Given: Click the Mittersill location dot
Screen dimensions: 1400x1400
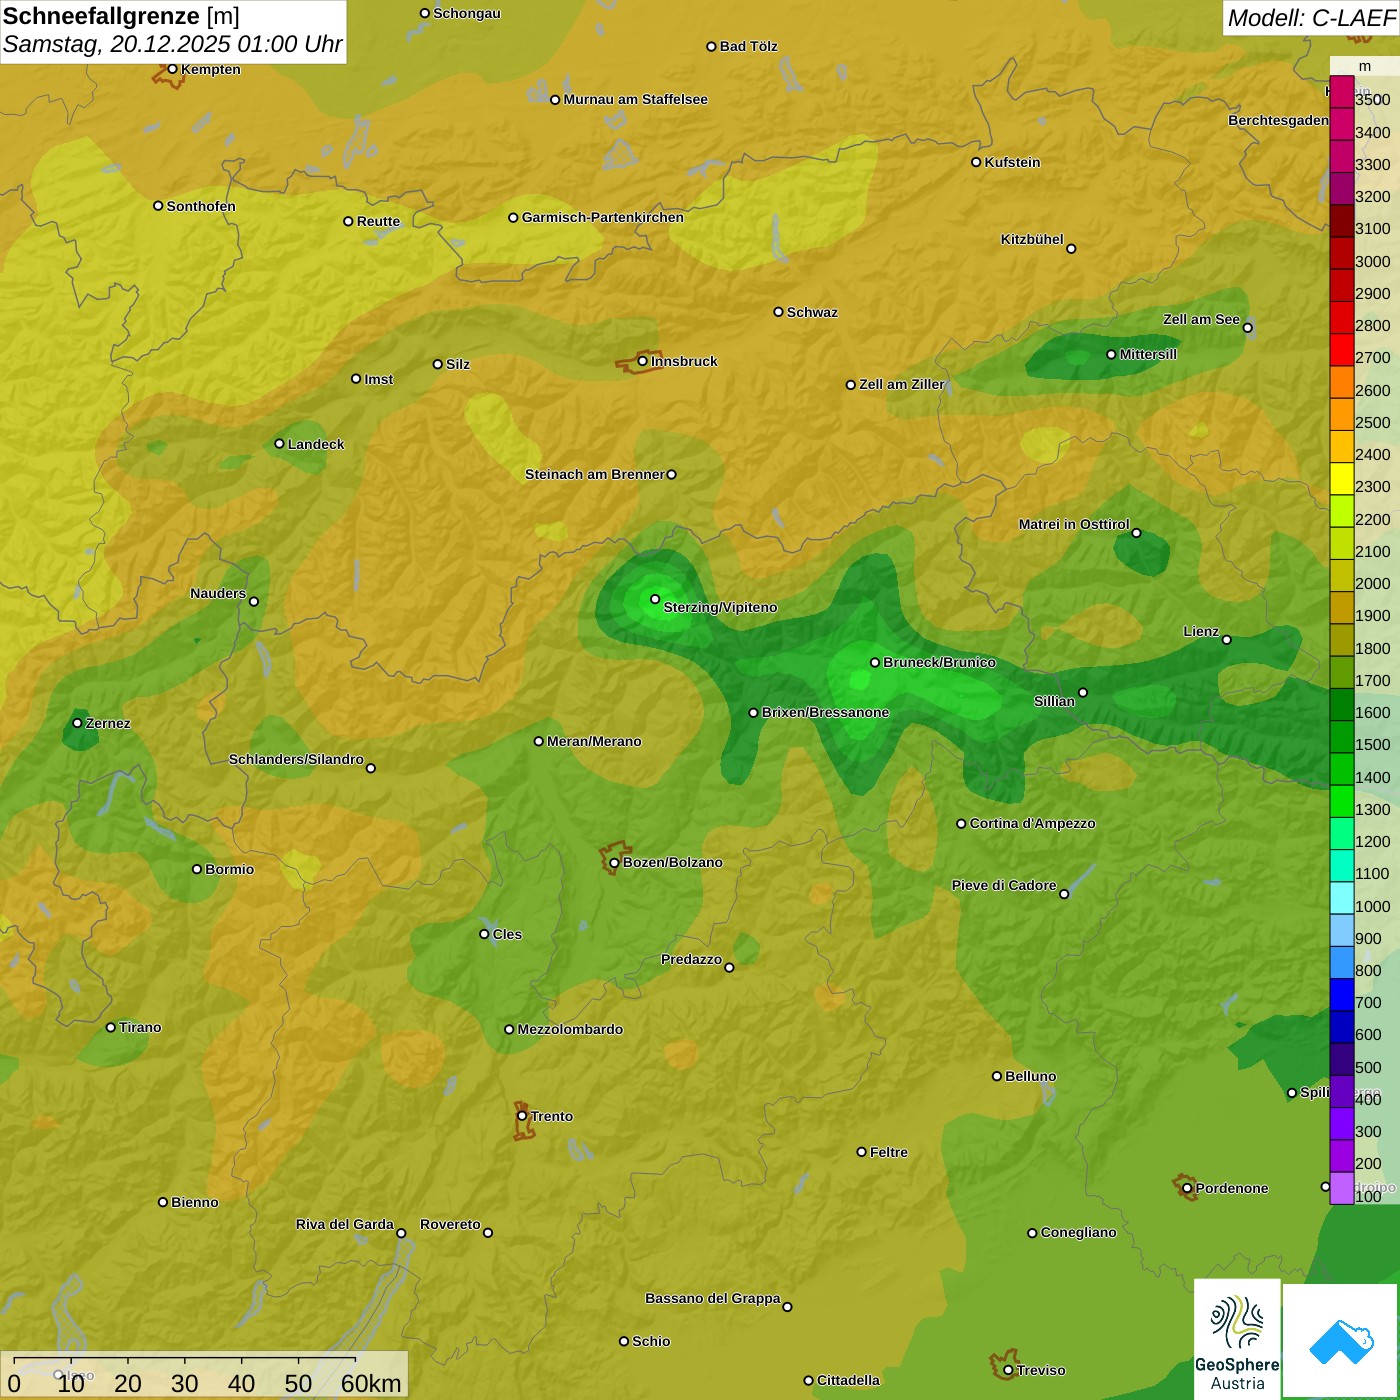Looking at the screenshot, I should coord(1111,354).
